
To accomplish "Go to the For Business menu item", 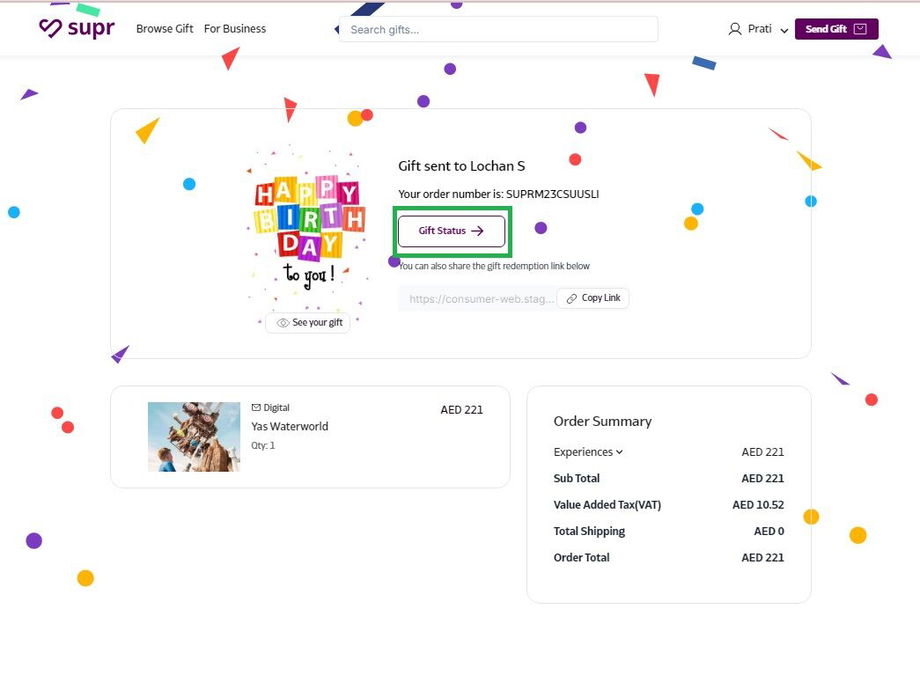I will click(235, 29).
